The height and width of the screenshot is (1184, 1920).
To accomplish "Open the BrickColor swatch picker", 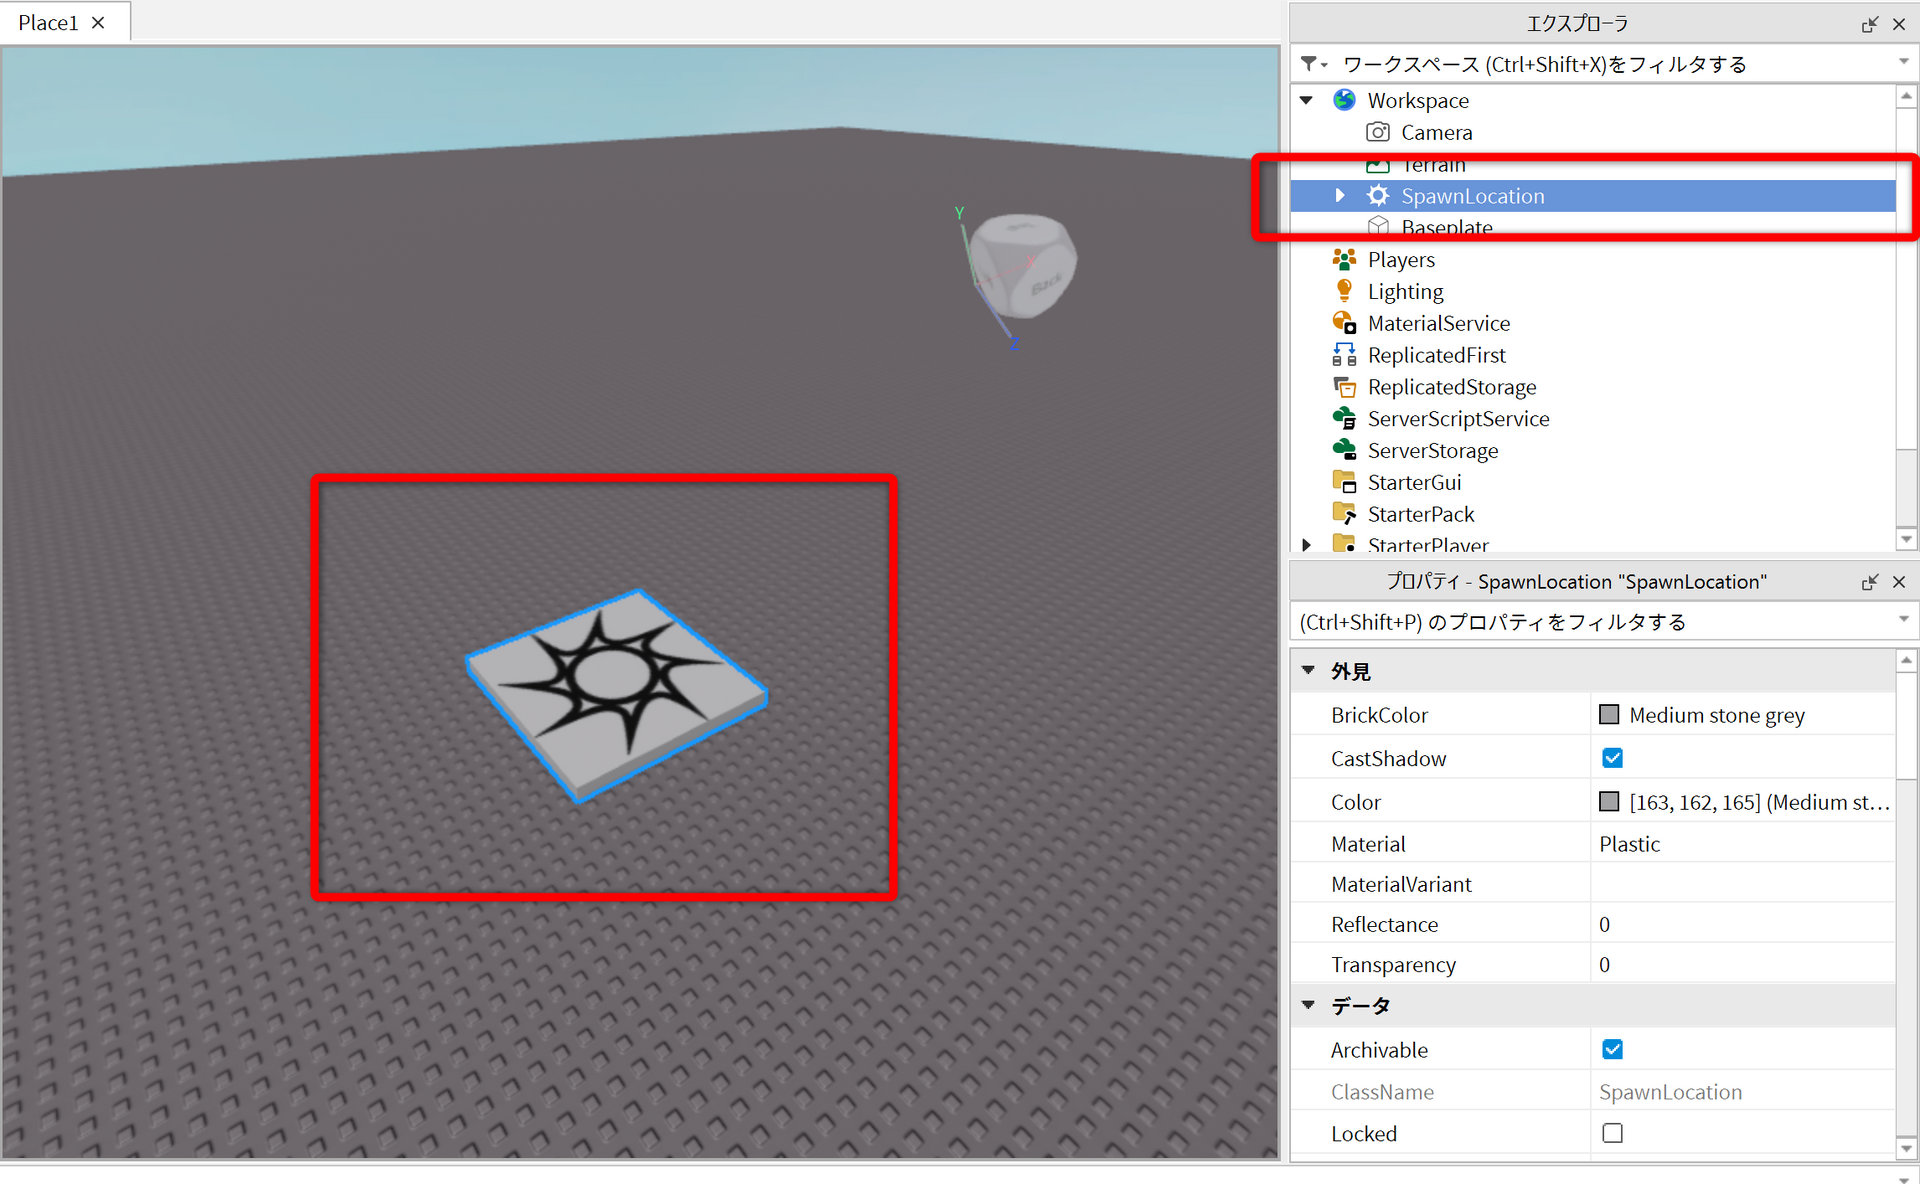I will coord(1609,715).
